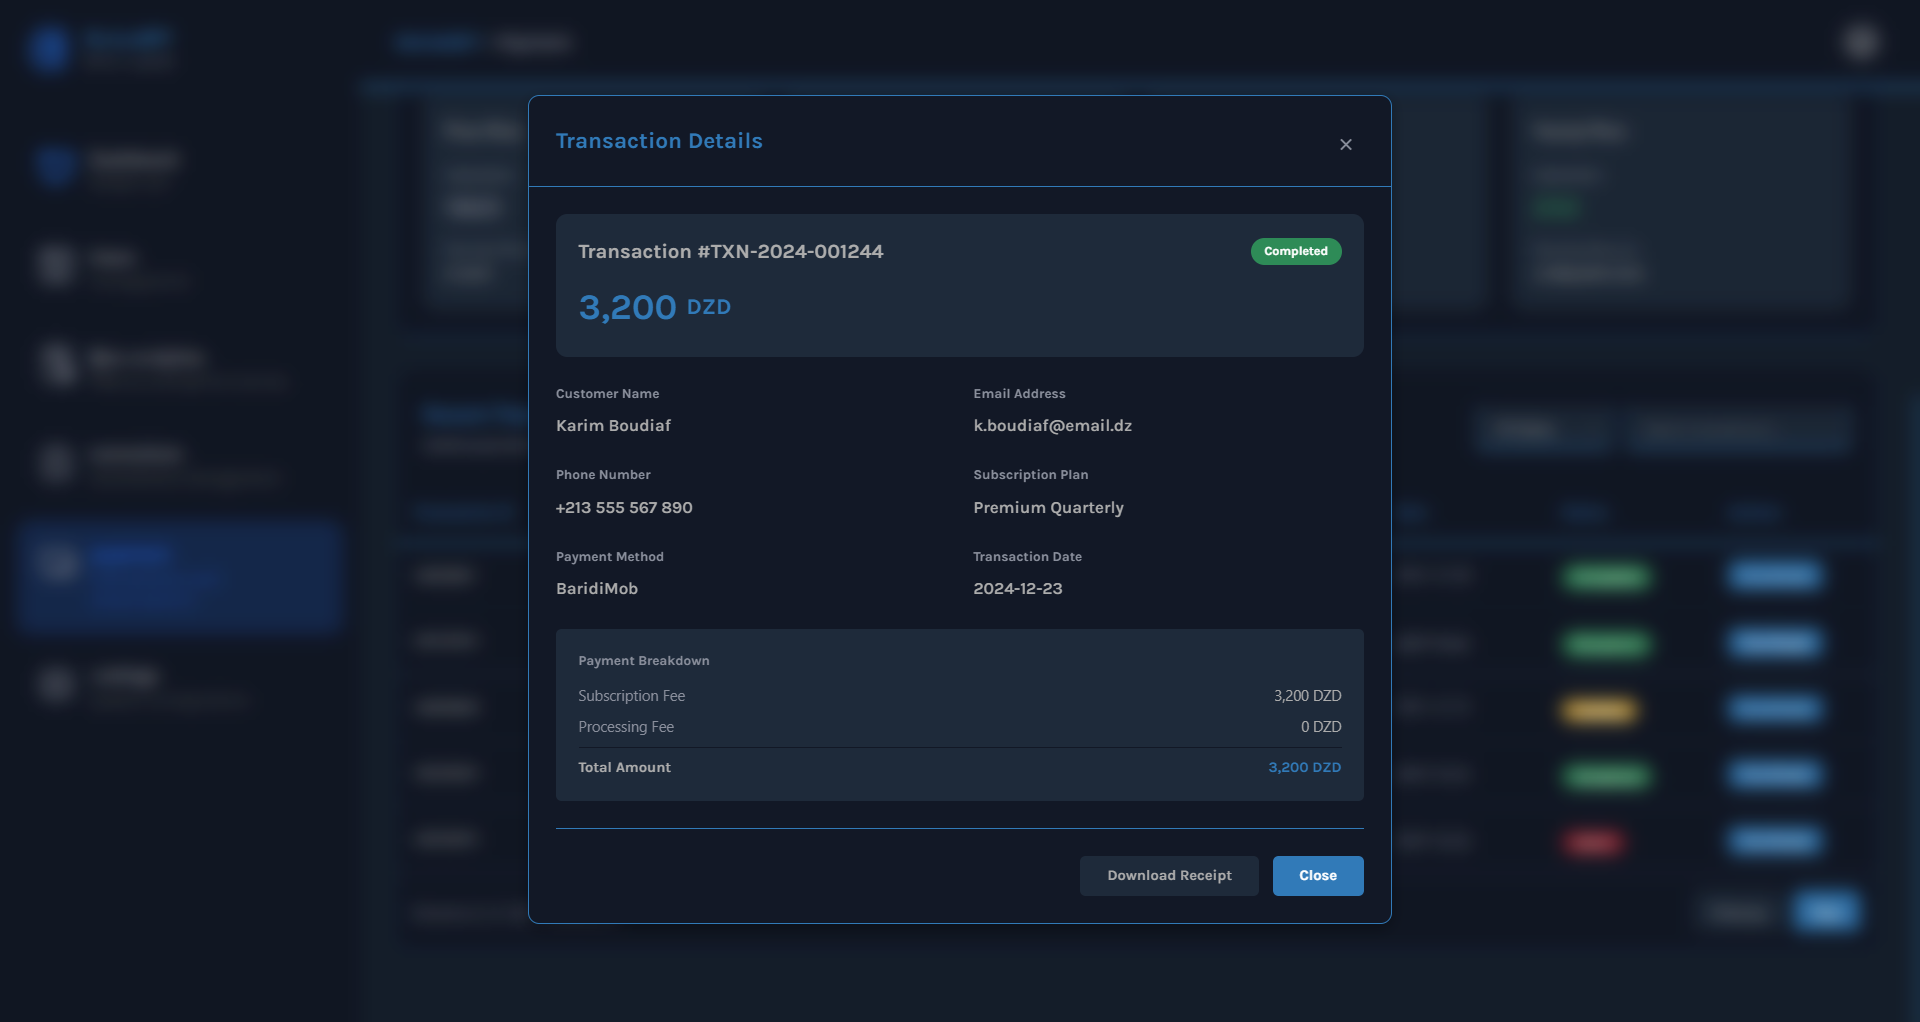Select the customer name Karim Boudiaf
This screenshot has width=1920, height=1022.
pyautogui.click(x=613, y=426)
